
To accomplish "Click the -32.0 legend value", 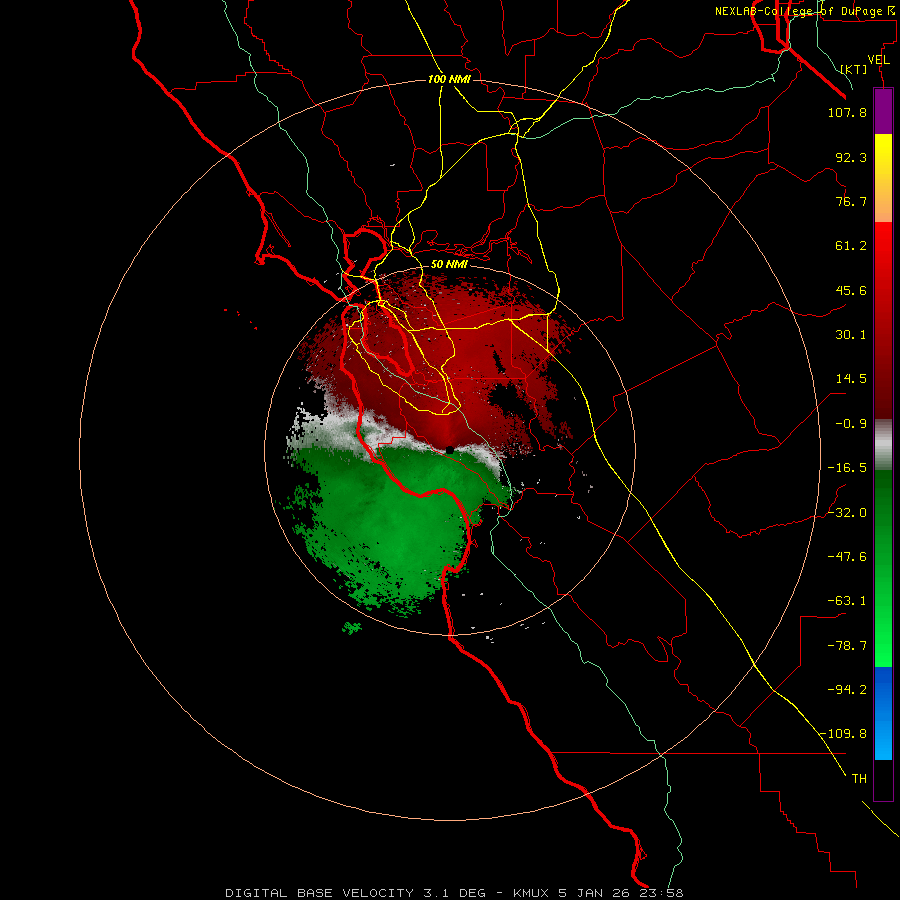I will pos(847,513).
